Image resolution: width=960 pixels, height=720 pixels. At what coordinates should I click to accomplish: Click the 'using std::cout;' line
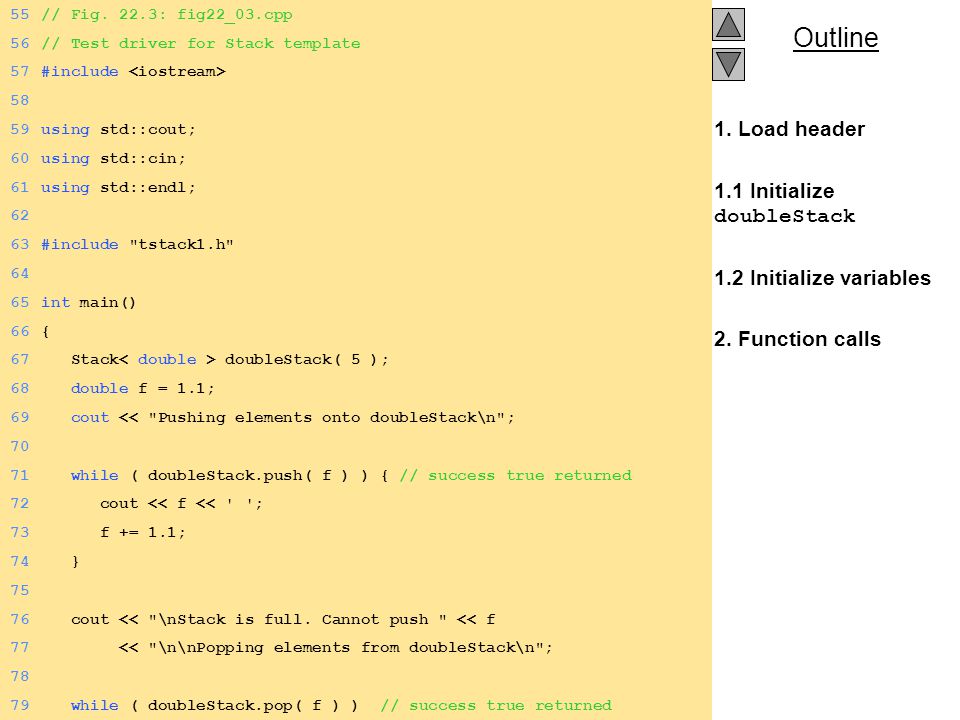[118, 130]
